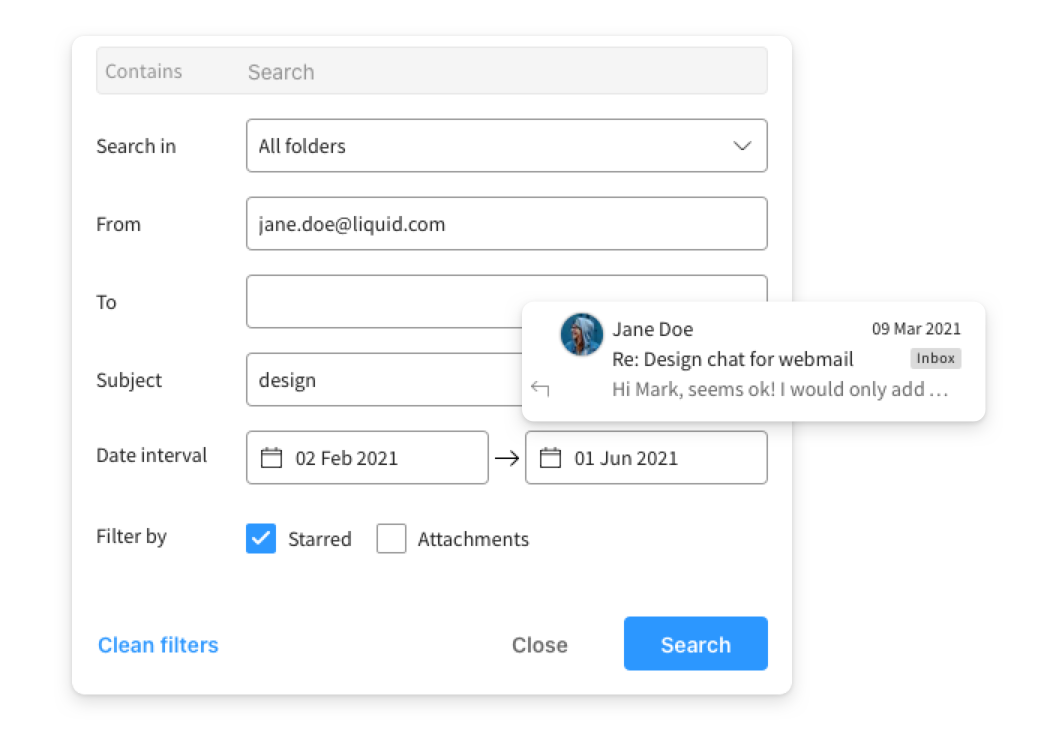This screenshot has width=1046, height=743.
Task: Click the arrow between date fields
Action: click(x=507, y=458)
